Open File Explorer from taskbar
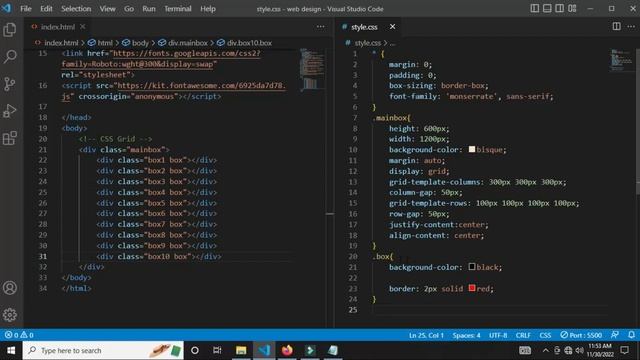Image resolution: width=640 pixels, height=360 pixels. 241,351
